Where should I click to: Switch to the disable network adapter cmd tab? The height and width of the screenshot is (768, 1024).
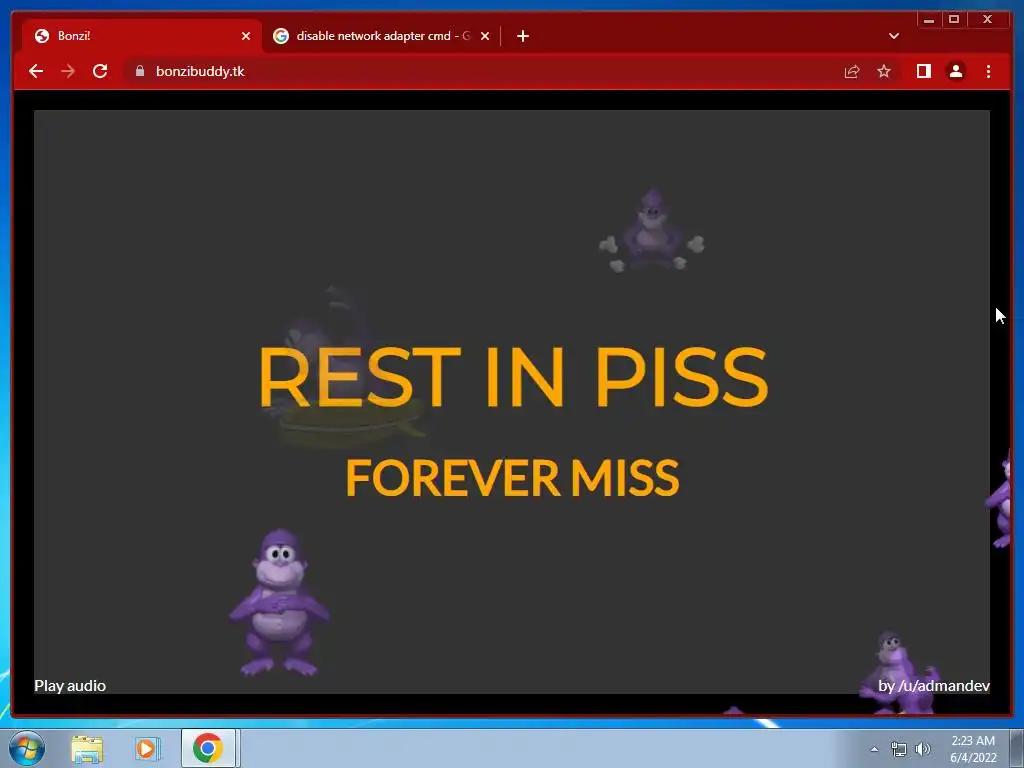click(x=382, y=36)
